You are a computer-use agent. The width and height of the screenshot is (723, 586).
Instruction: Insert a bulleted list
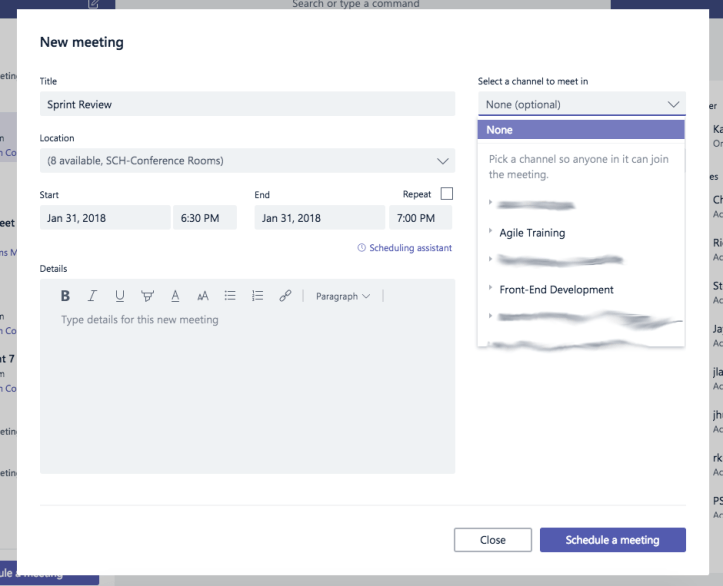click(x=230, y=296)
